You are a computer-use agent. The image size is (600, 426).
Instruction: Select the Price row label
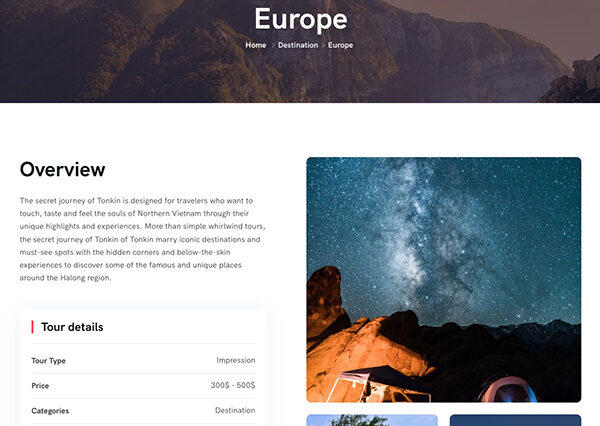coord(40,385)
